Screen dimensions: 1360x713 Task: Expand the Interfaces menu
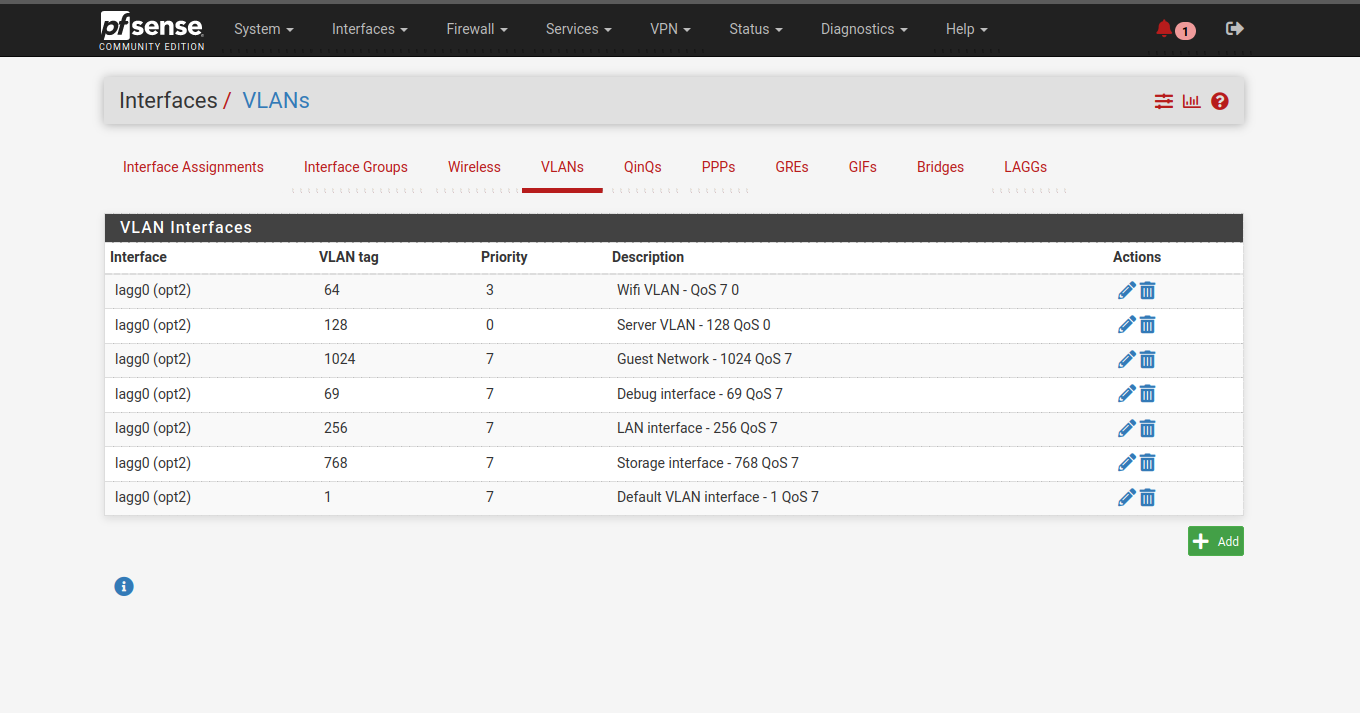[x=370, y=29]
